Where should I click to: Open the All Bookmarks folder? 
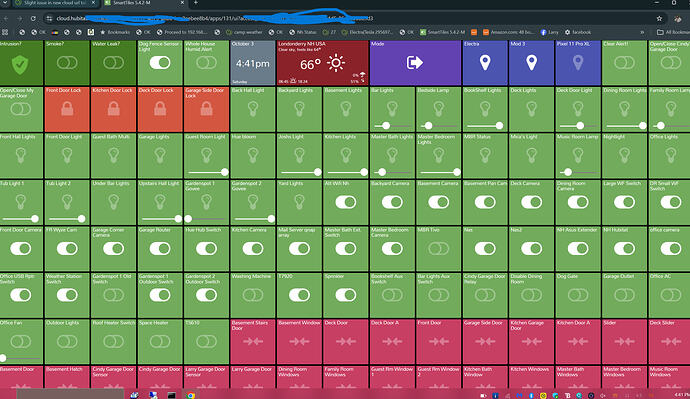673,32
